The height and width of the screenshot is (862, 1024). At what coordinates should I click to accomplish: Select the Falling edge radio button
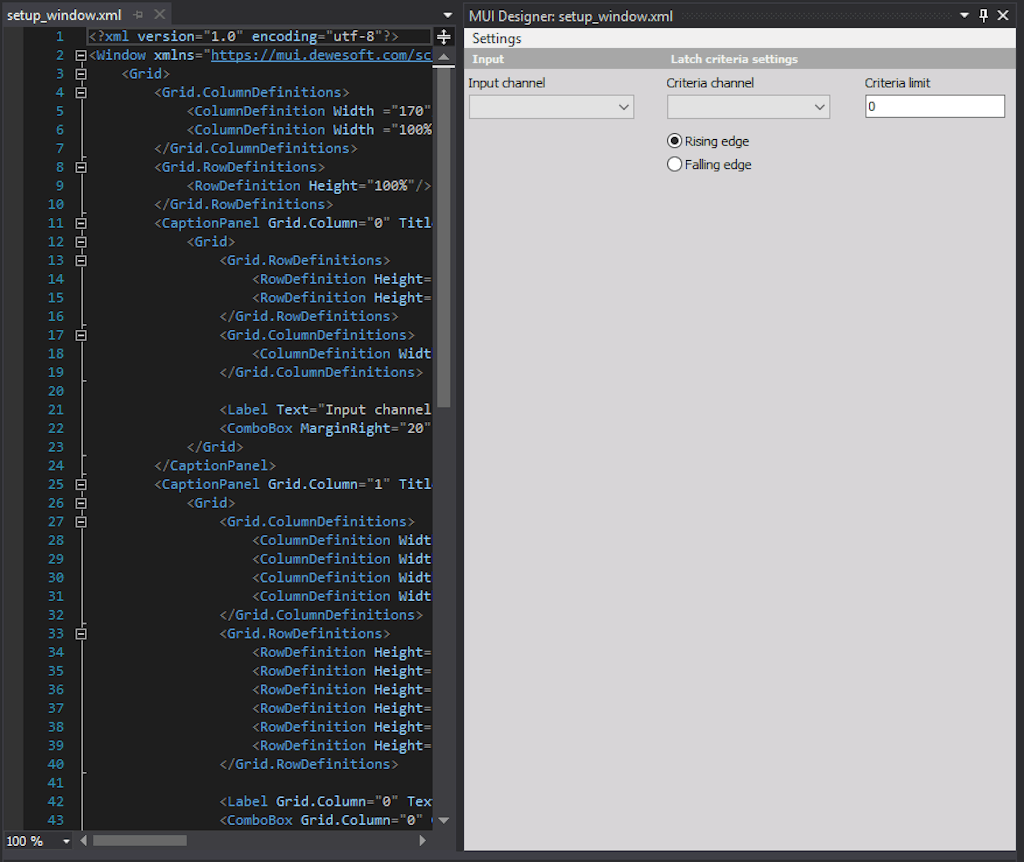[675, 164]
